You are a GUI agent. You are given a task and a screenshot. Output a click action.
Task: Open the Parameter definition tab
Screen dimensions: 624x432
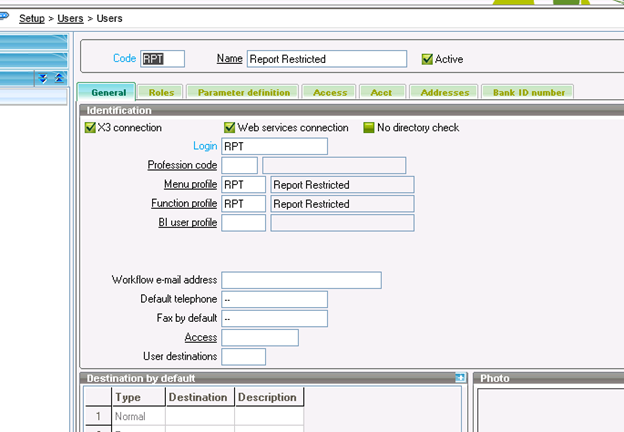coord(243,92)
